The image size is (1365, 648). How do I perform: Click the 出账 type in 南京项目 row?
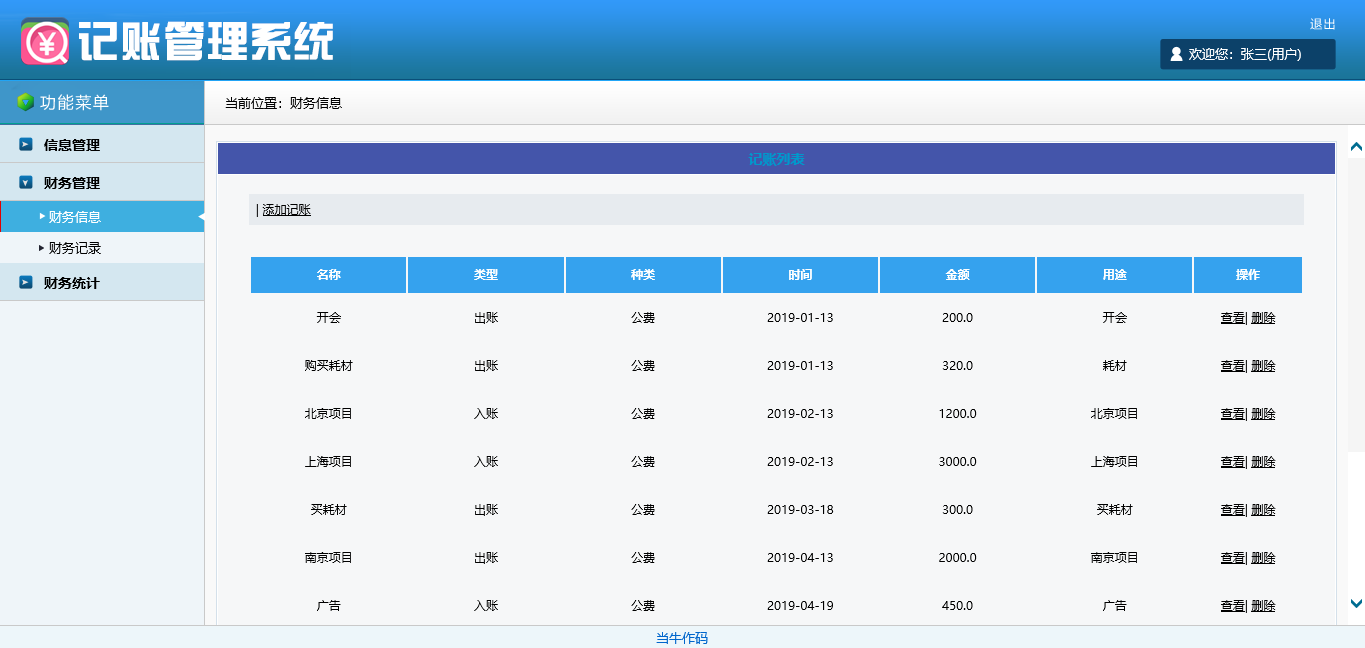pyautogui.click(x=486, y=558)
